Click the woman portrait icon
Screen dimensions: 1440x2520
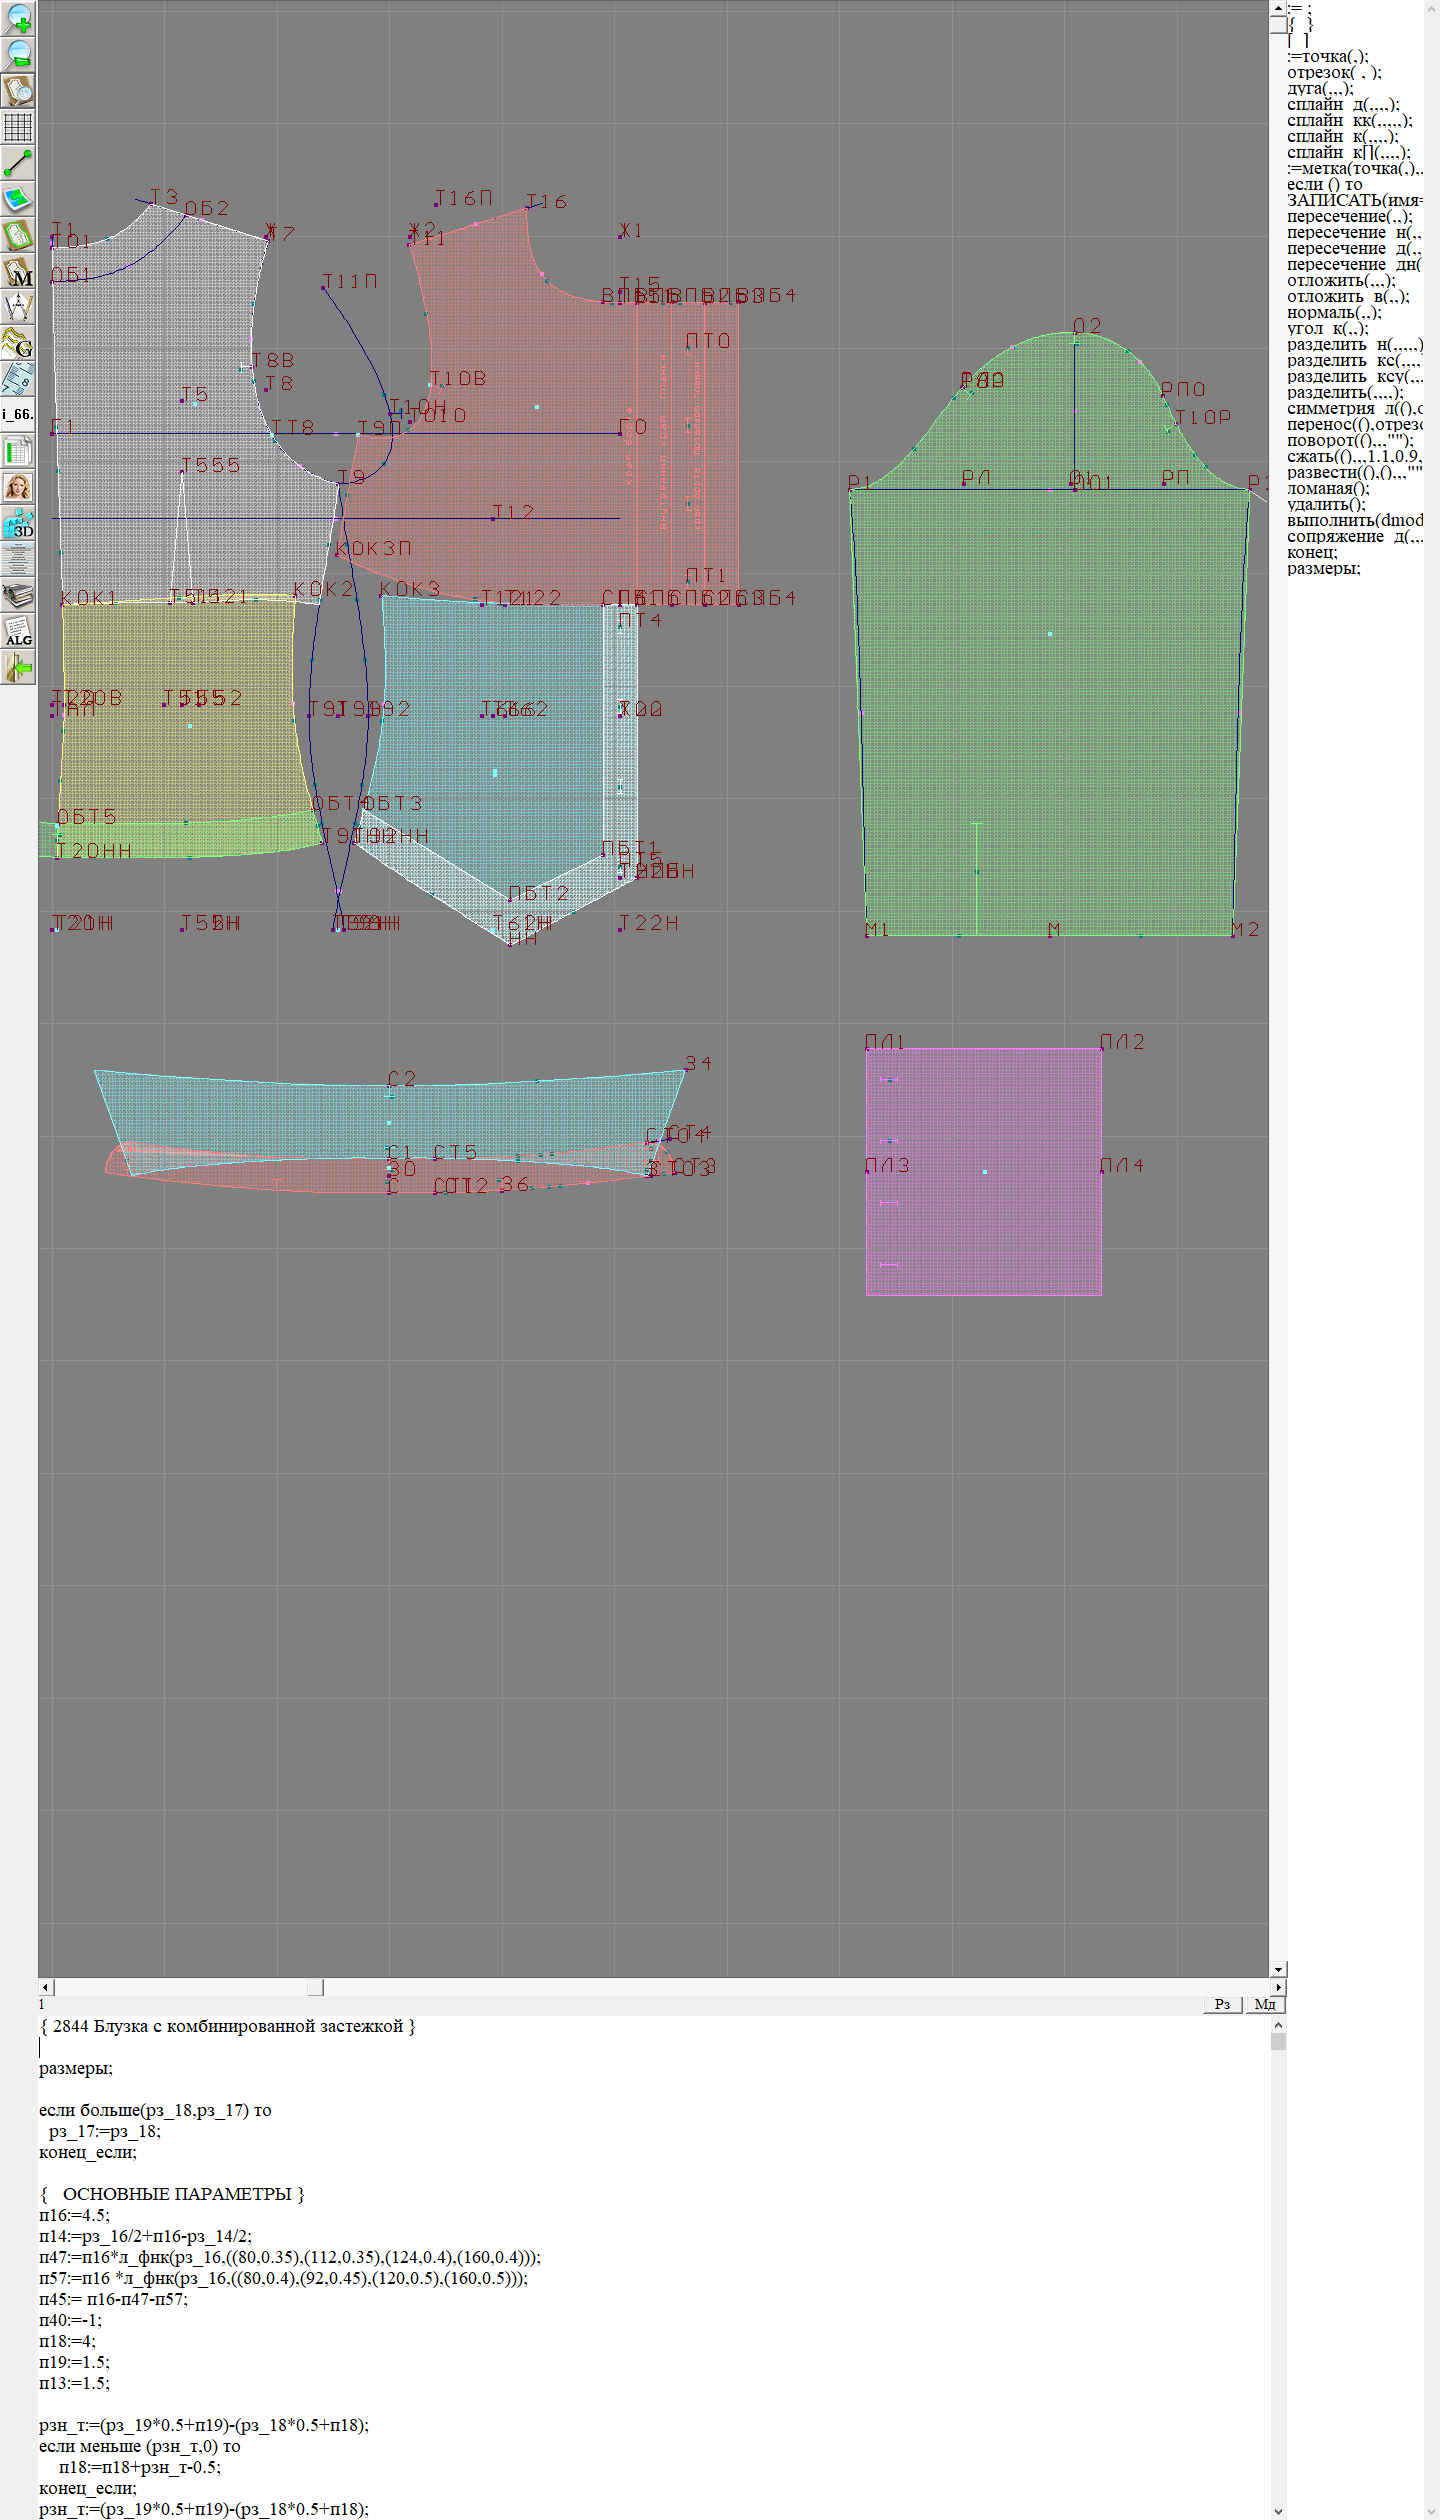tap(18, 487)
